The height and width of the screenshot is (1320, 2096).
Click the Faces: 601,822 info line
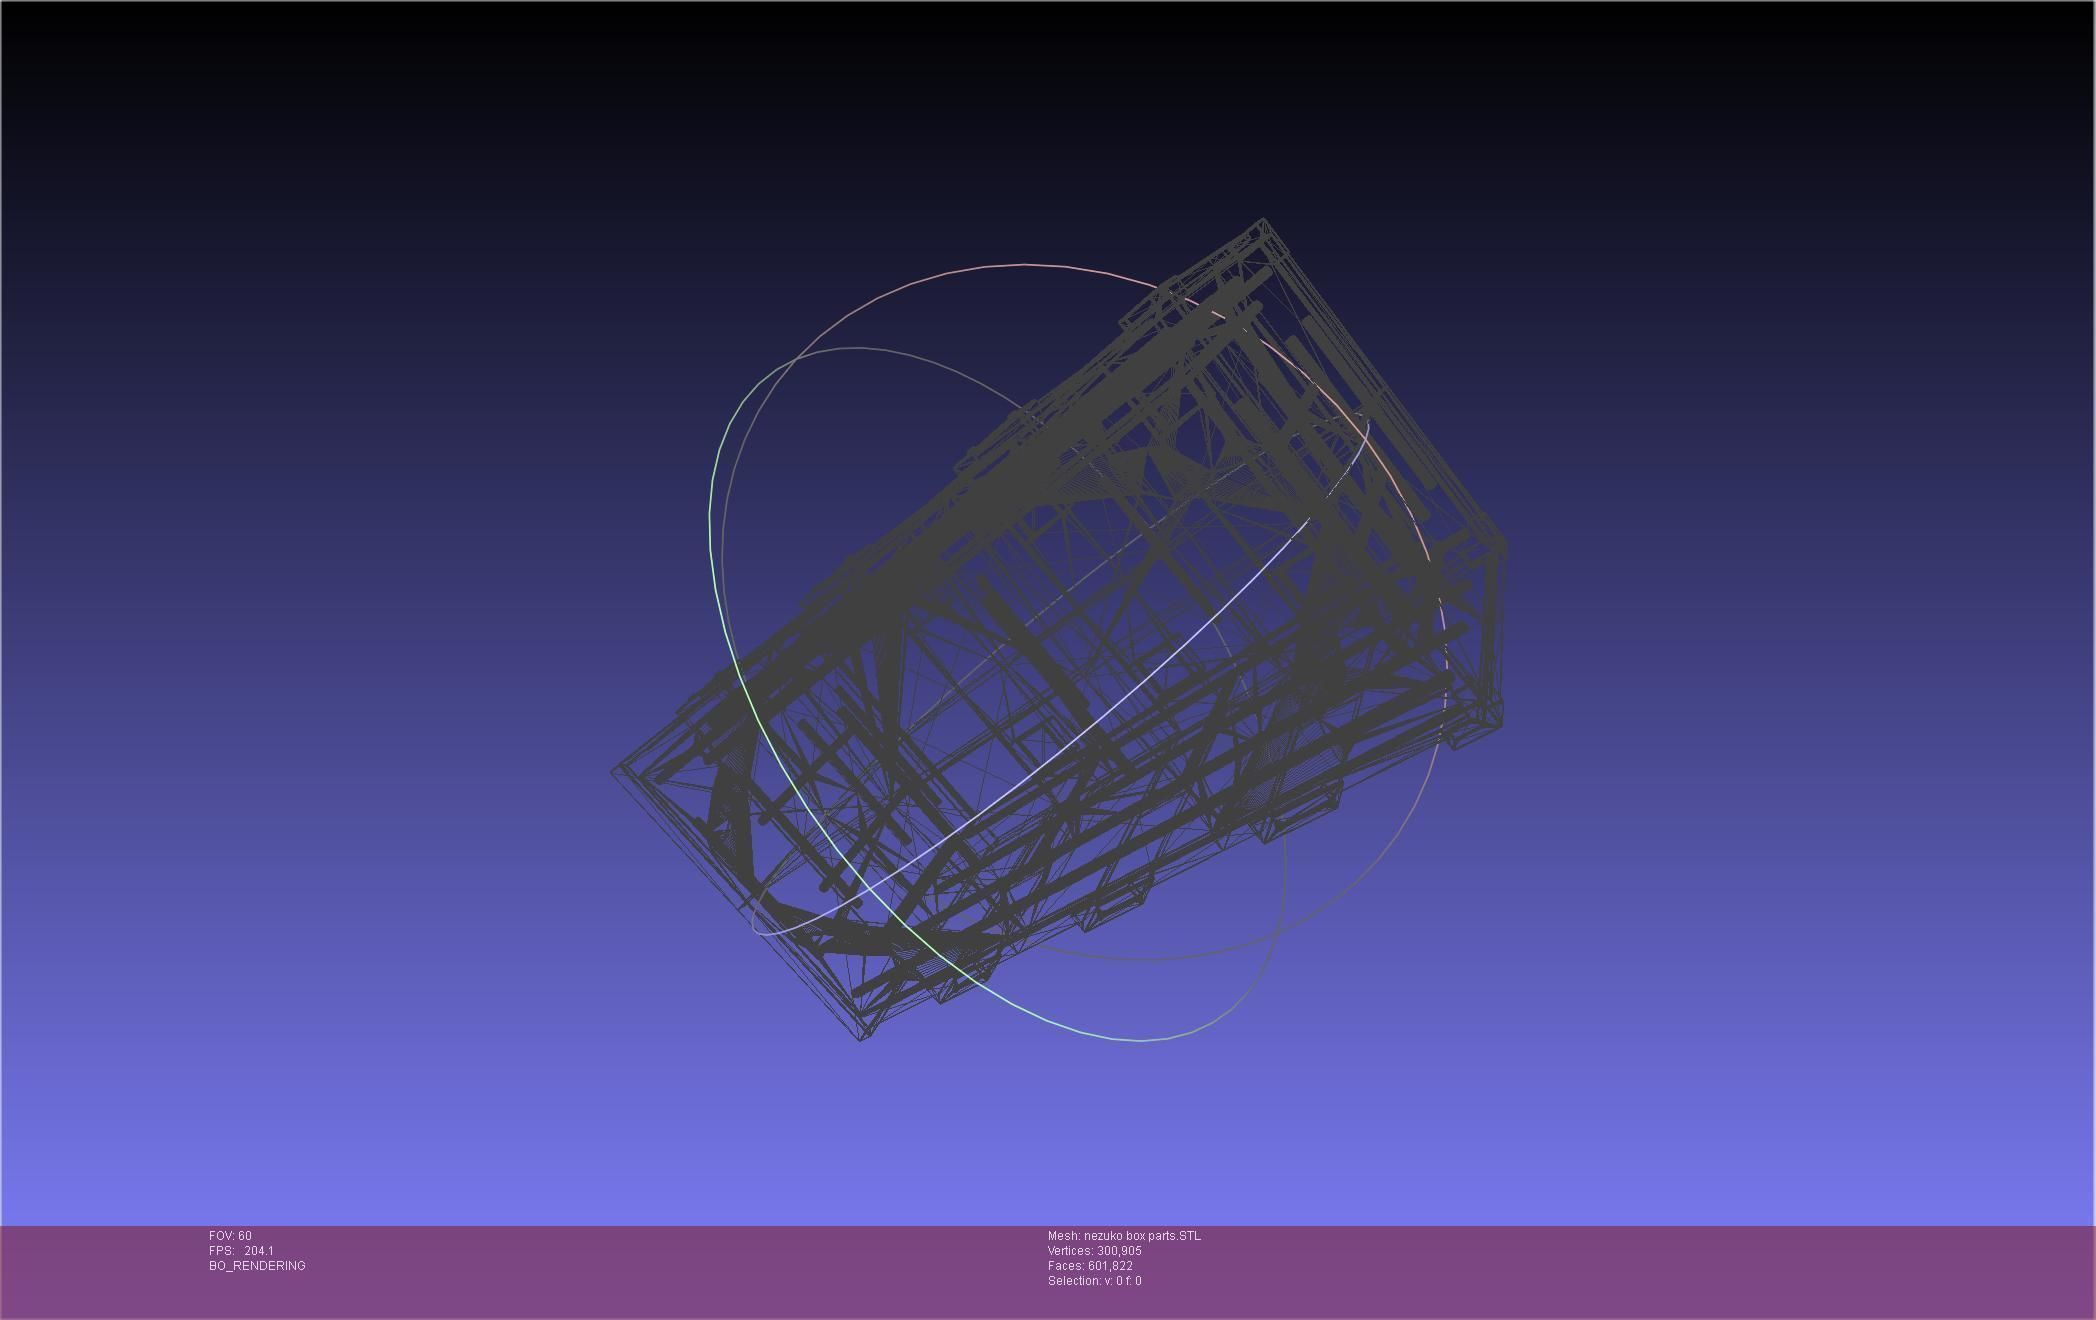tap(1090, 1266)
